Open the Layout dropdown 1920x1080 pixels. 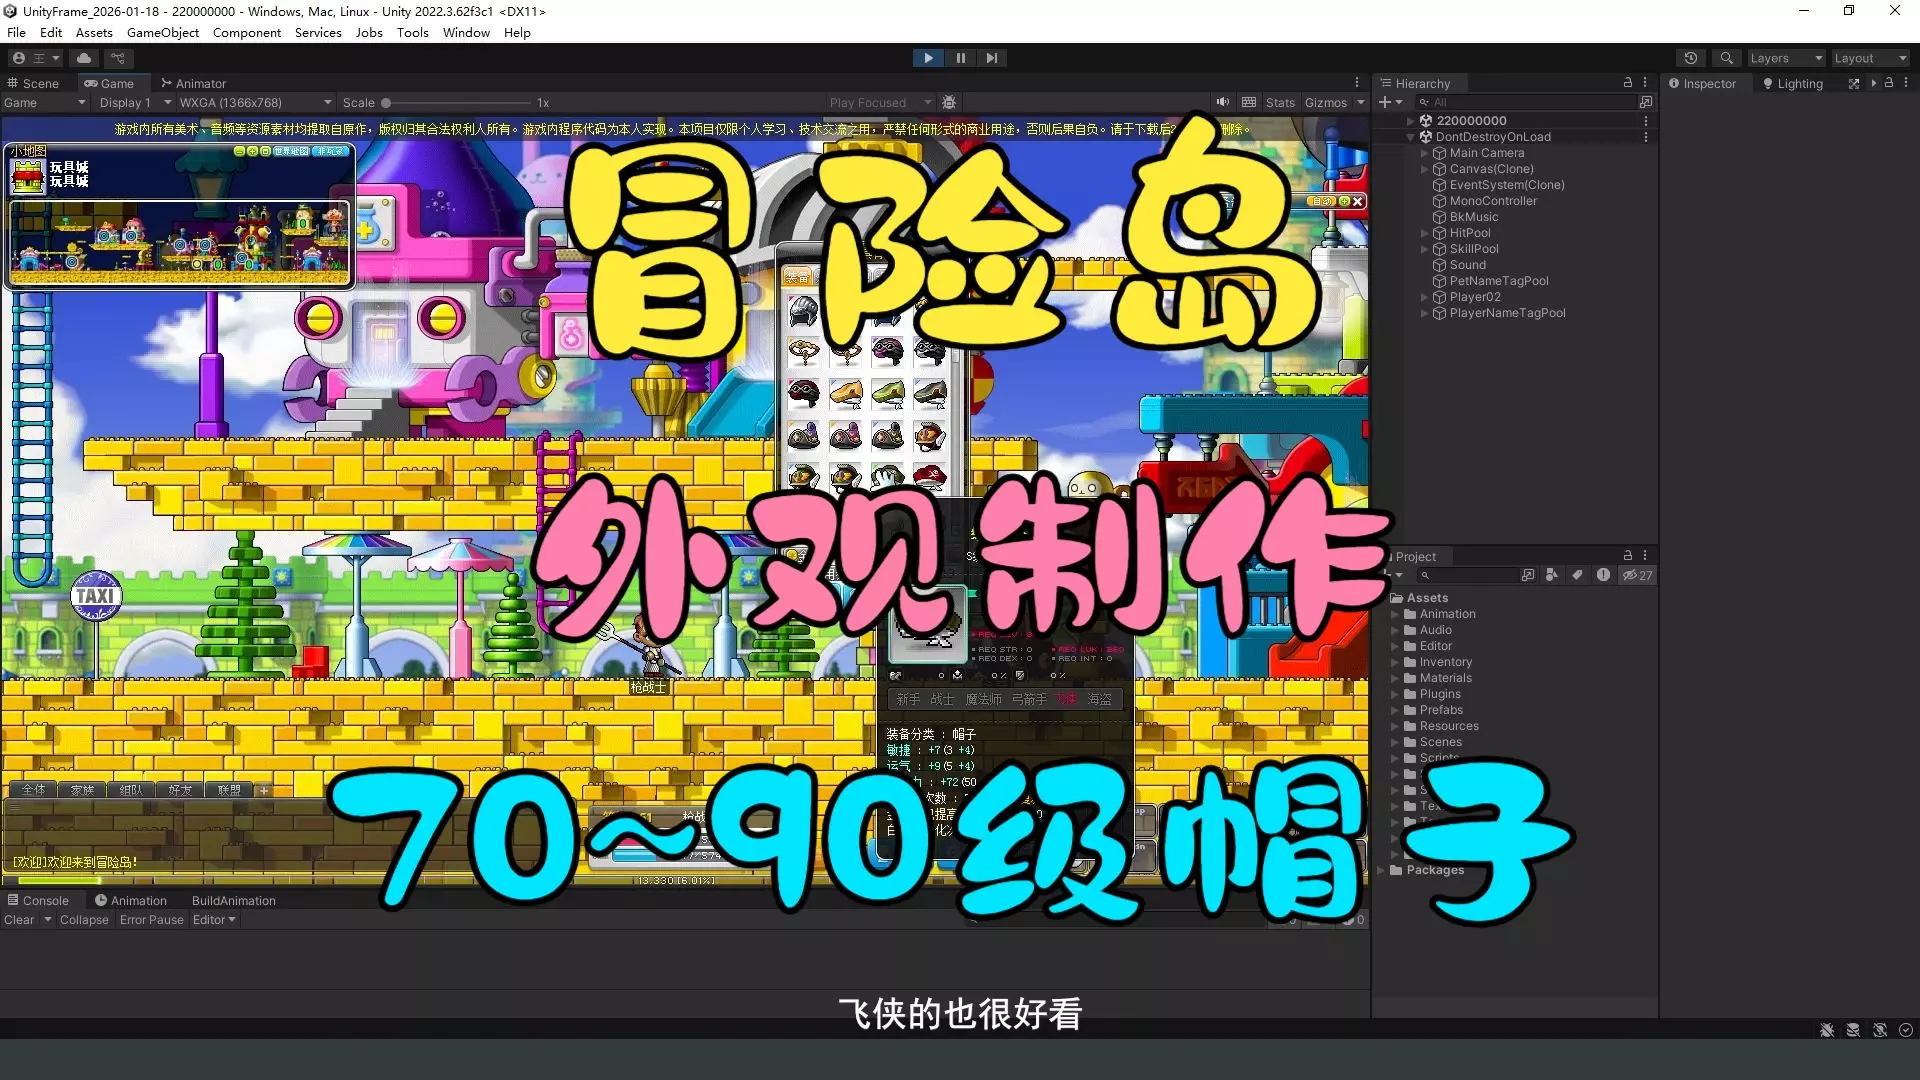point(1870,58)
